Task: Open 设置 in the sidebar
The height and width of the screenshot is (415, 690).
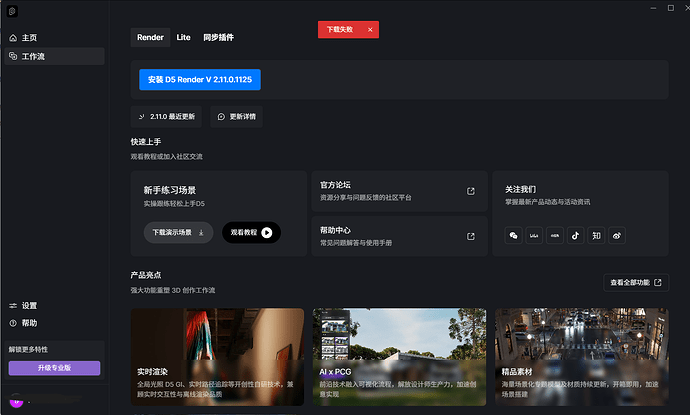Action: [x=29, y=306]
